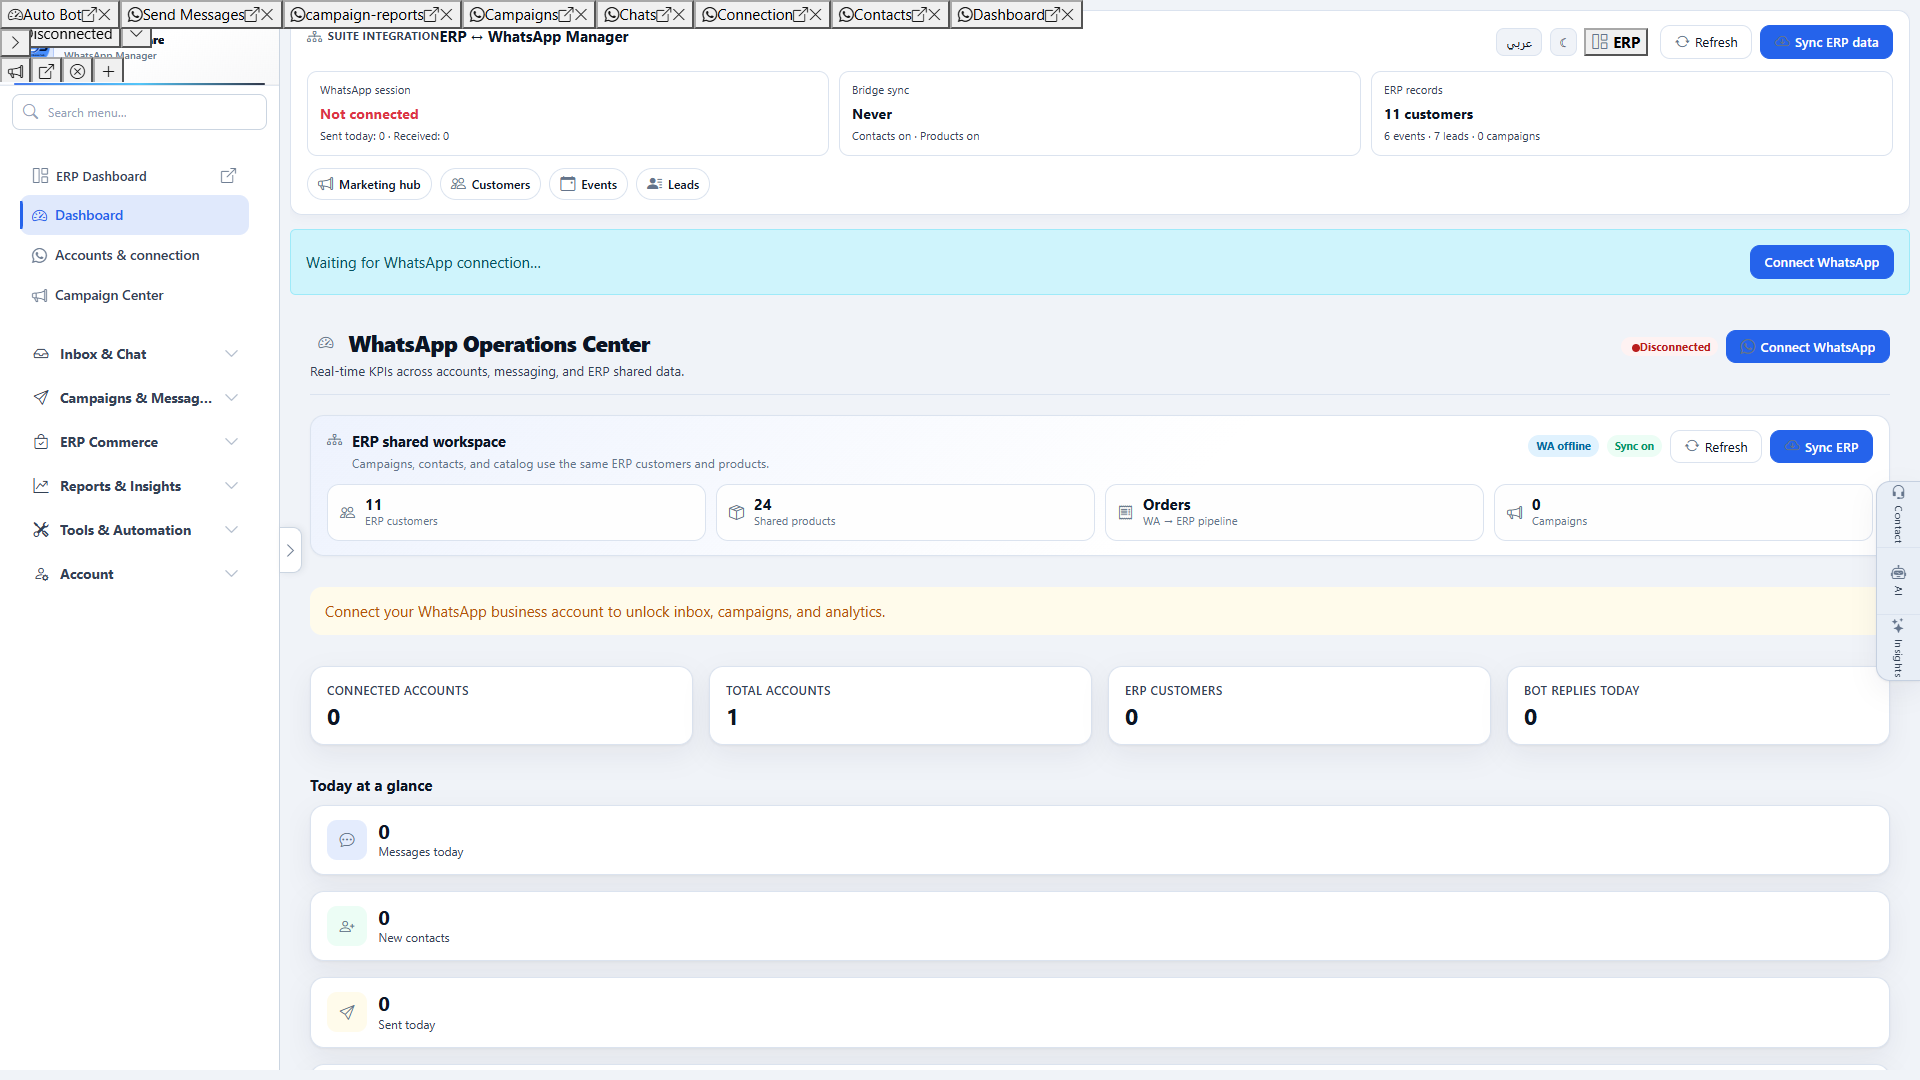Image resolution: width=1920 pixels, height=1080 pixels.
Task: Toggle dark mode with the moon button
Action: point(1563,42)
